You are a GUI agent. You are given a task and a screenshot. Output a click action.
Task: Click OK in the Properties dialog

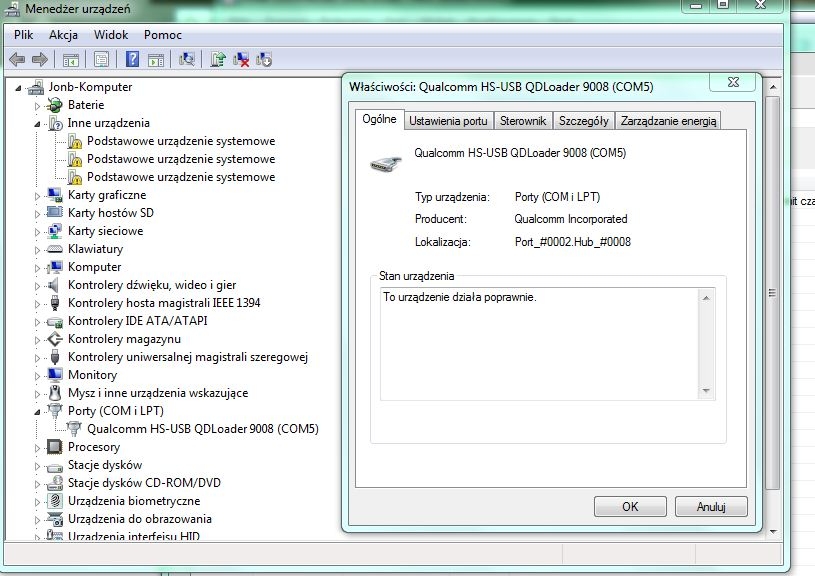(x=630, y=506)
